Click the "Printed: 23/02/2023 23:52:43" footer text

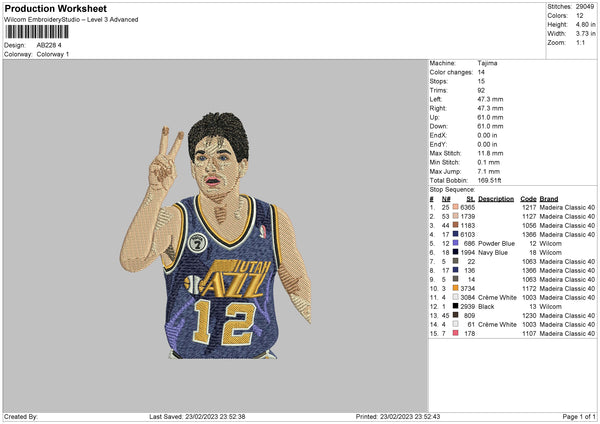(398, 416)
